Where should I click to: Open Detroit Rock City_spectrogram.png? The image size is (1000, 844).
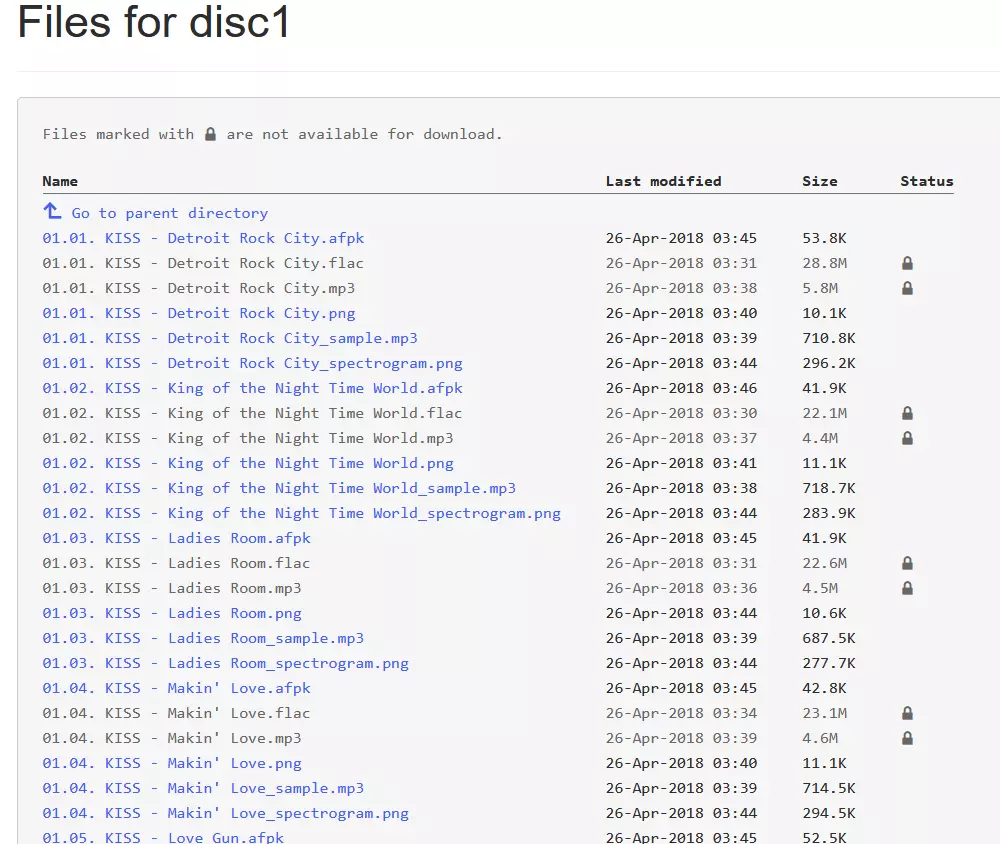pyautogui.click(x=252, y=363)
